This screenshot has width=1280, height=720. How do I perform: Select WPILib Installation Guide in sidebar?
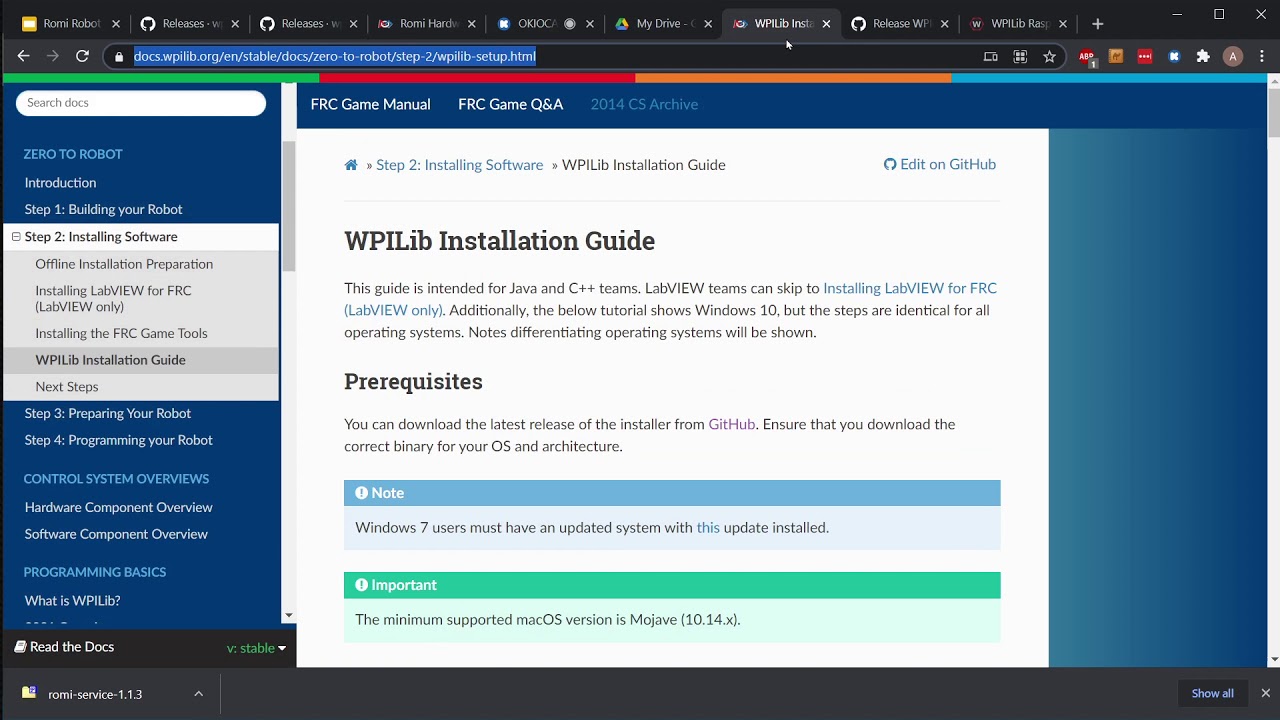tap(110, 360)
